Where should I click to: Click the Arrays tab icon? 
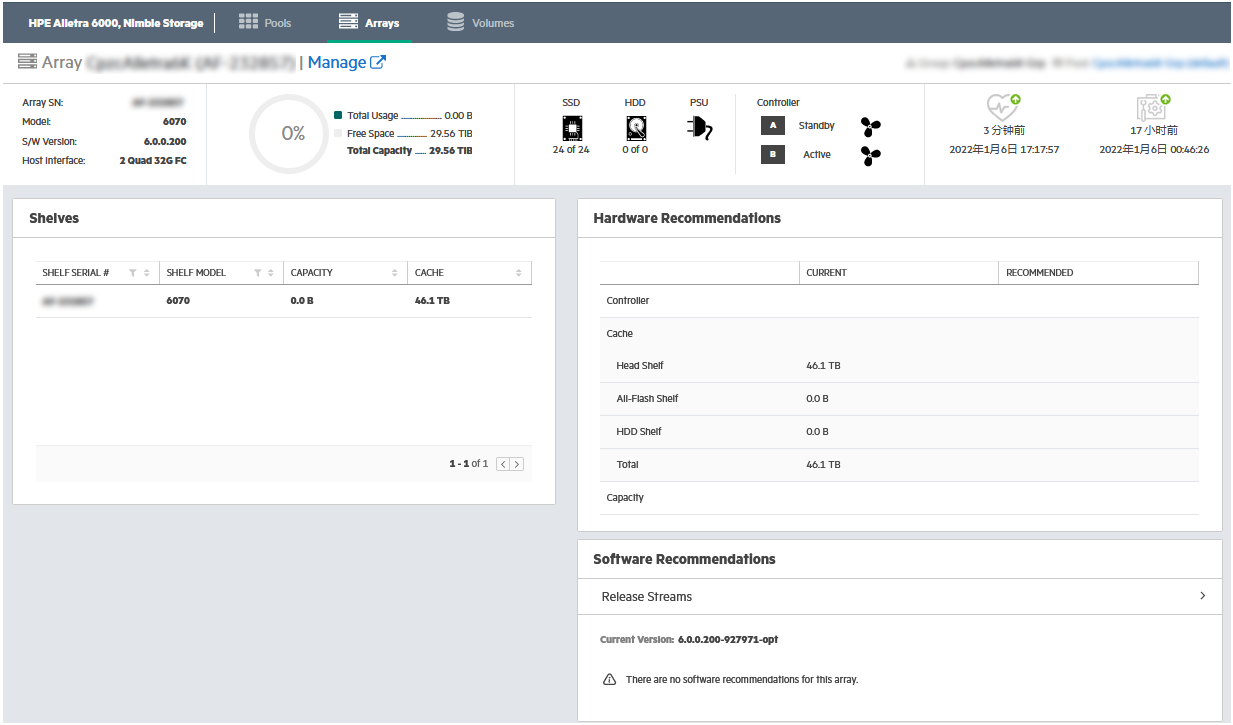tap(348, 21)
